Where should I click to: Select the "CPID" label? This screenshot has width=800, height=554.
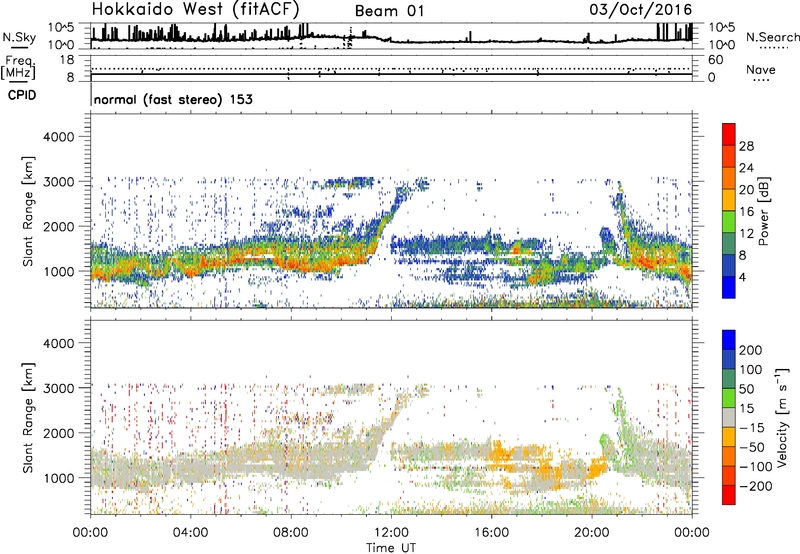click(x=22, y=95)
